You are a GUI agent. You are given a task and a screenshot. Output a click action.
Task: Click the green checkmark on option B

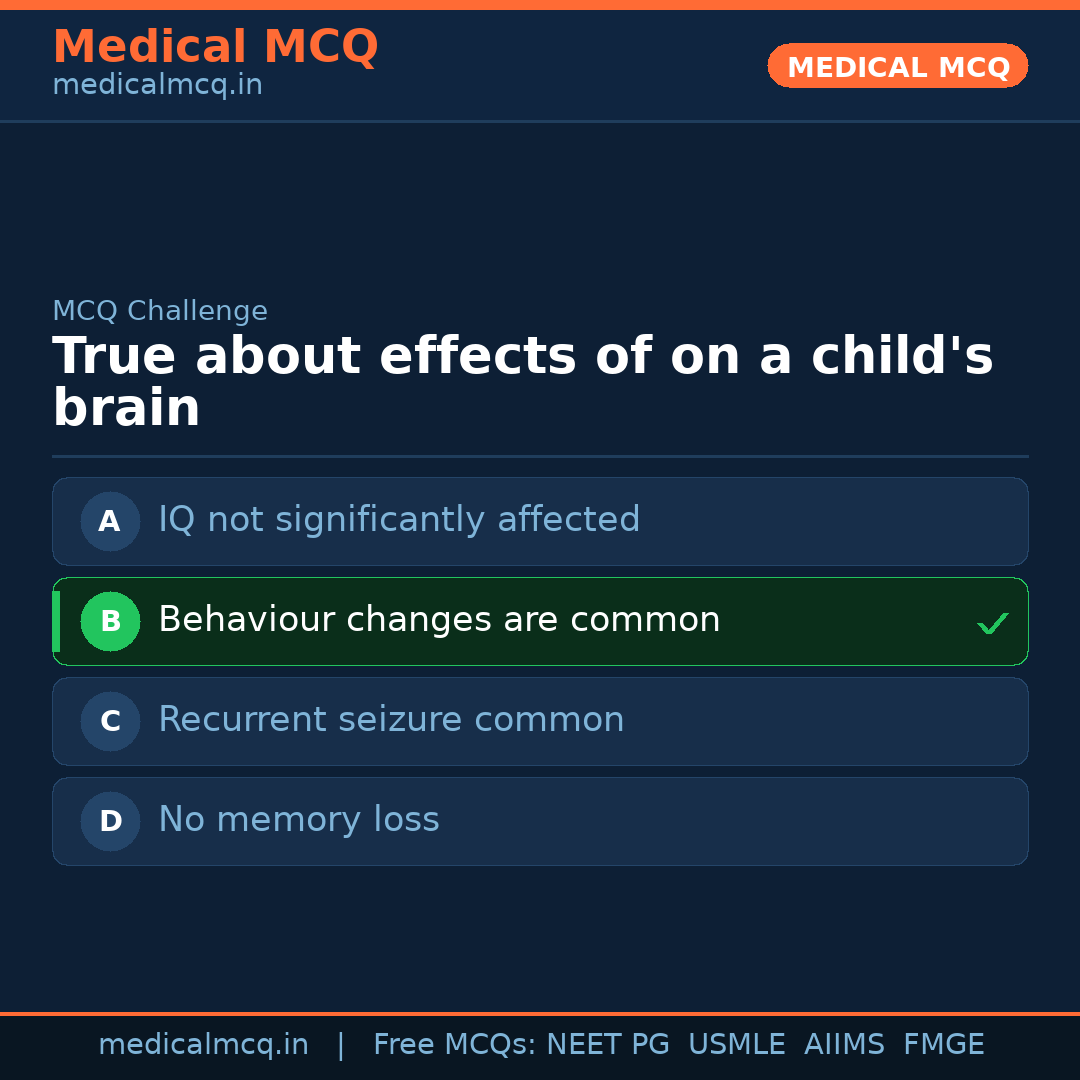click(x=992, y=623)
